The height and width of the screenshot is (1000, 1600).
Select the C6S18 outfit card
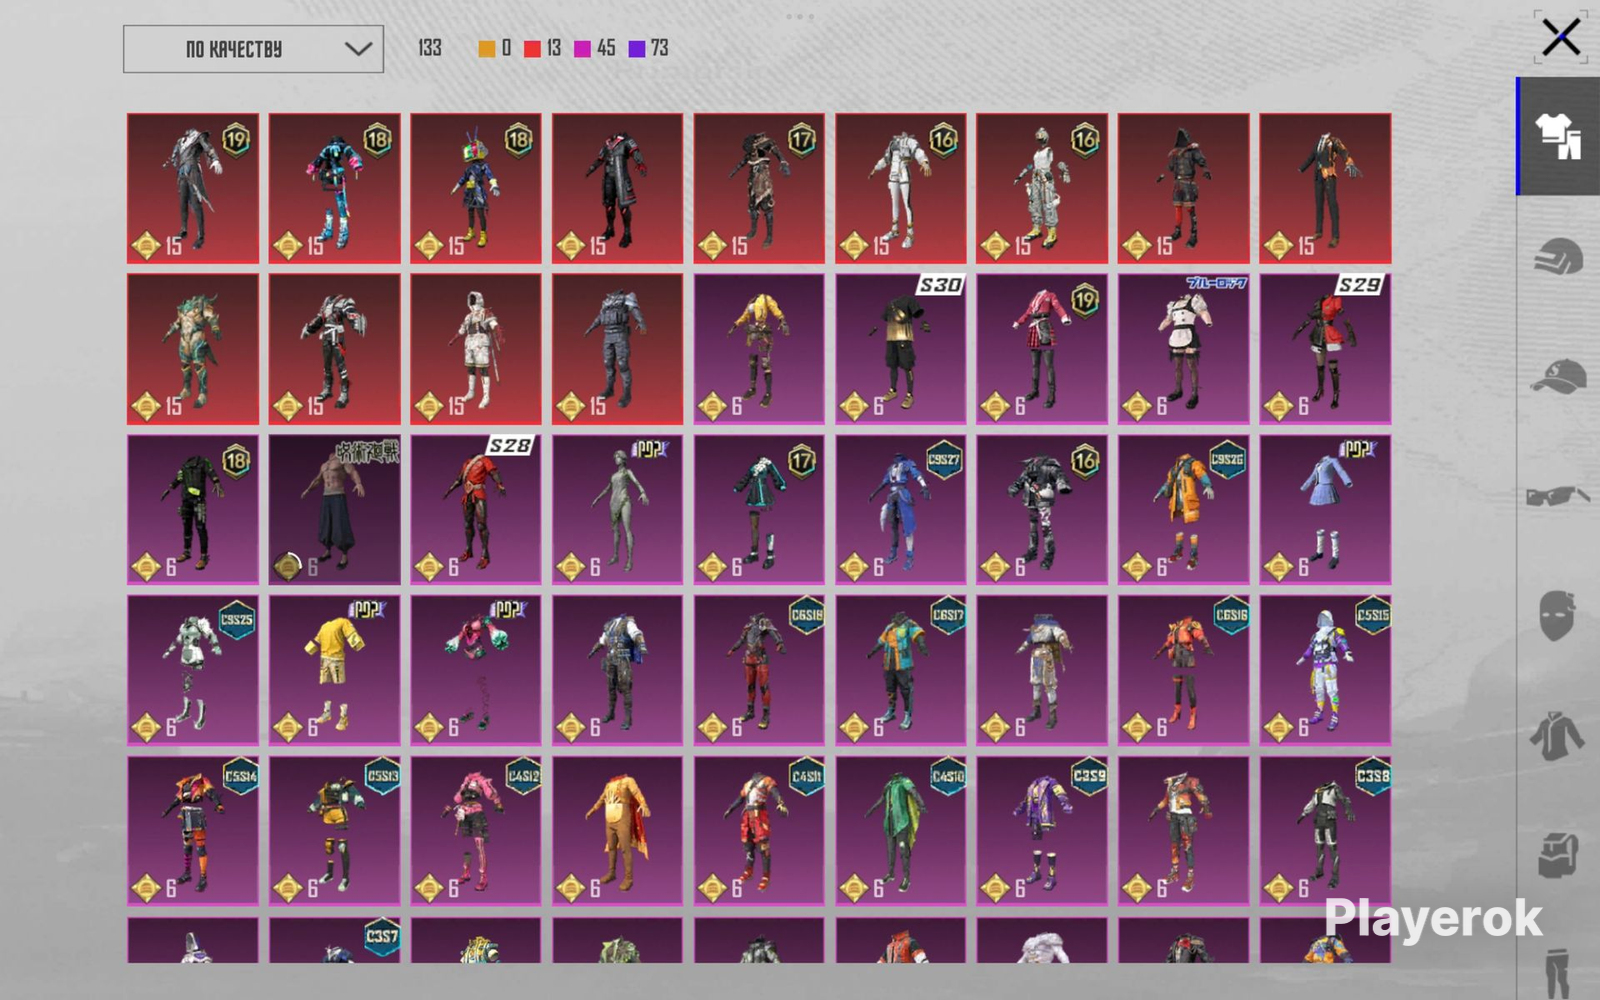[x=759, y=671]
